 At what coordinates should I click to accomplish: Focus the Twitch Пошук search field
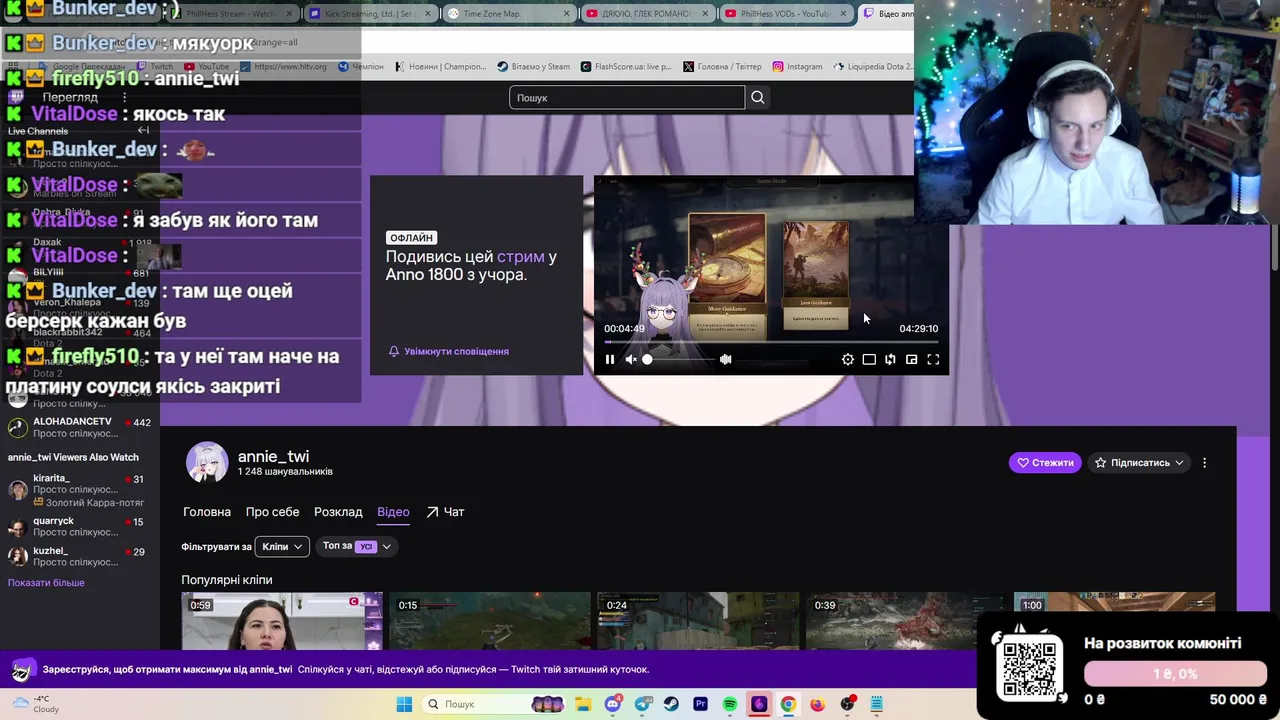click(627, 97)
